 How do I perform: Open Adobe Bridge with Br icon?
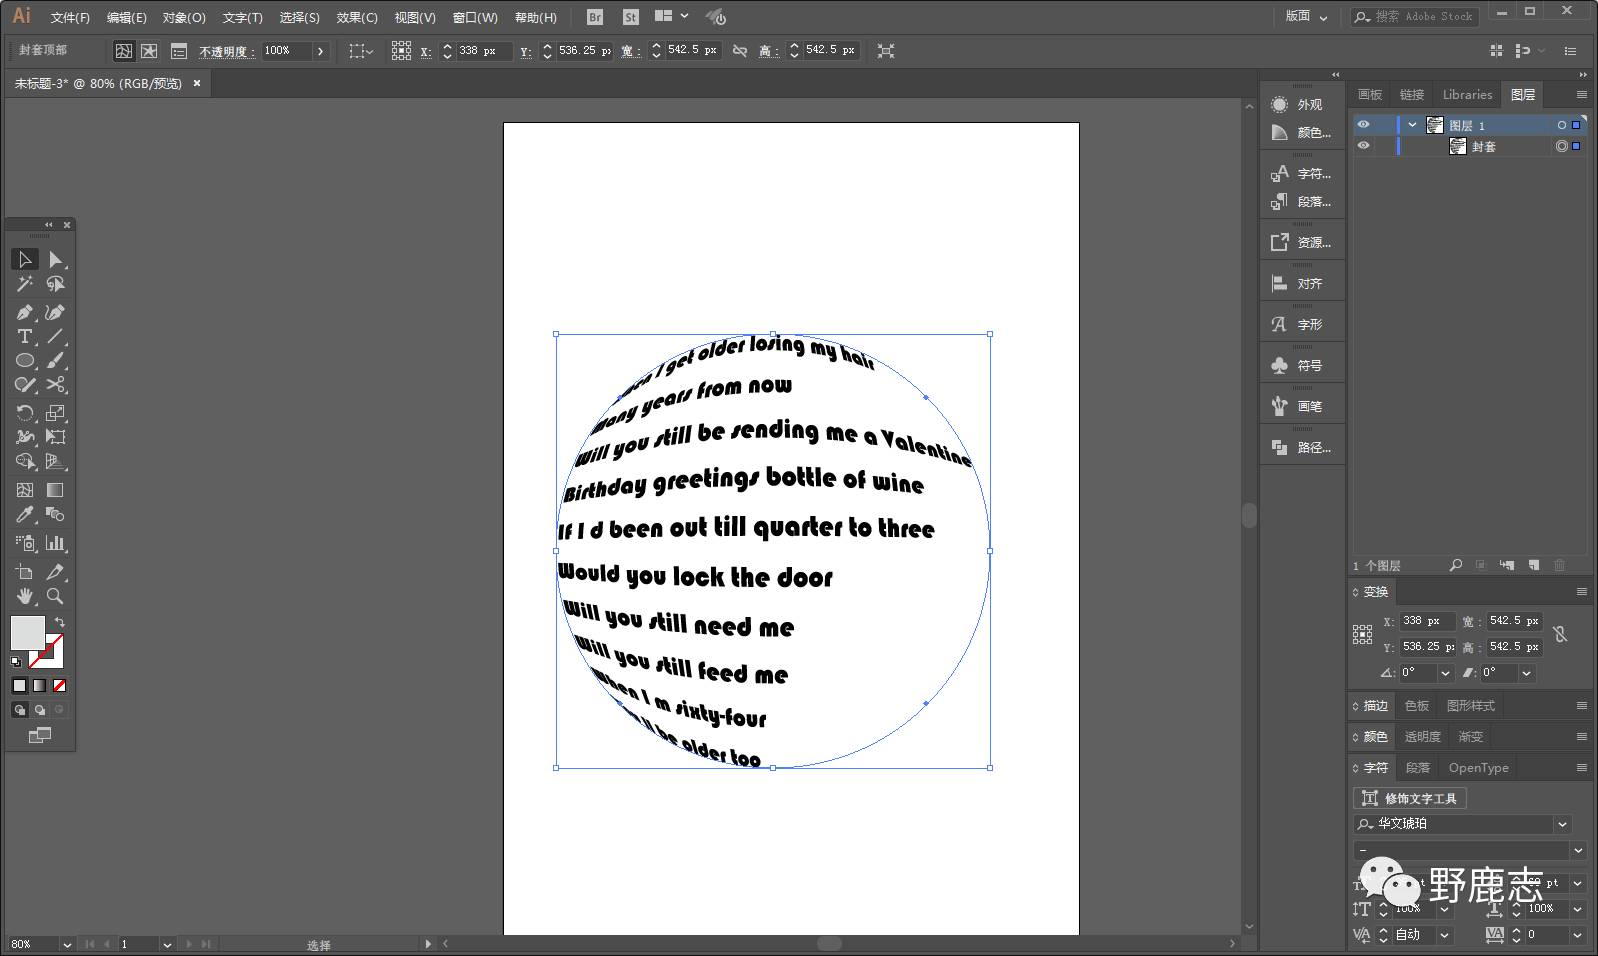(x=594, y=17)
